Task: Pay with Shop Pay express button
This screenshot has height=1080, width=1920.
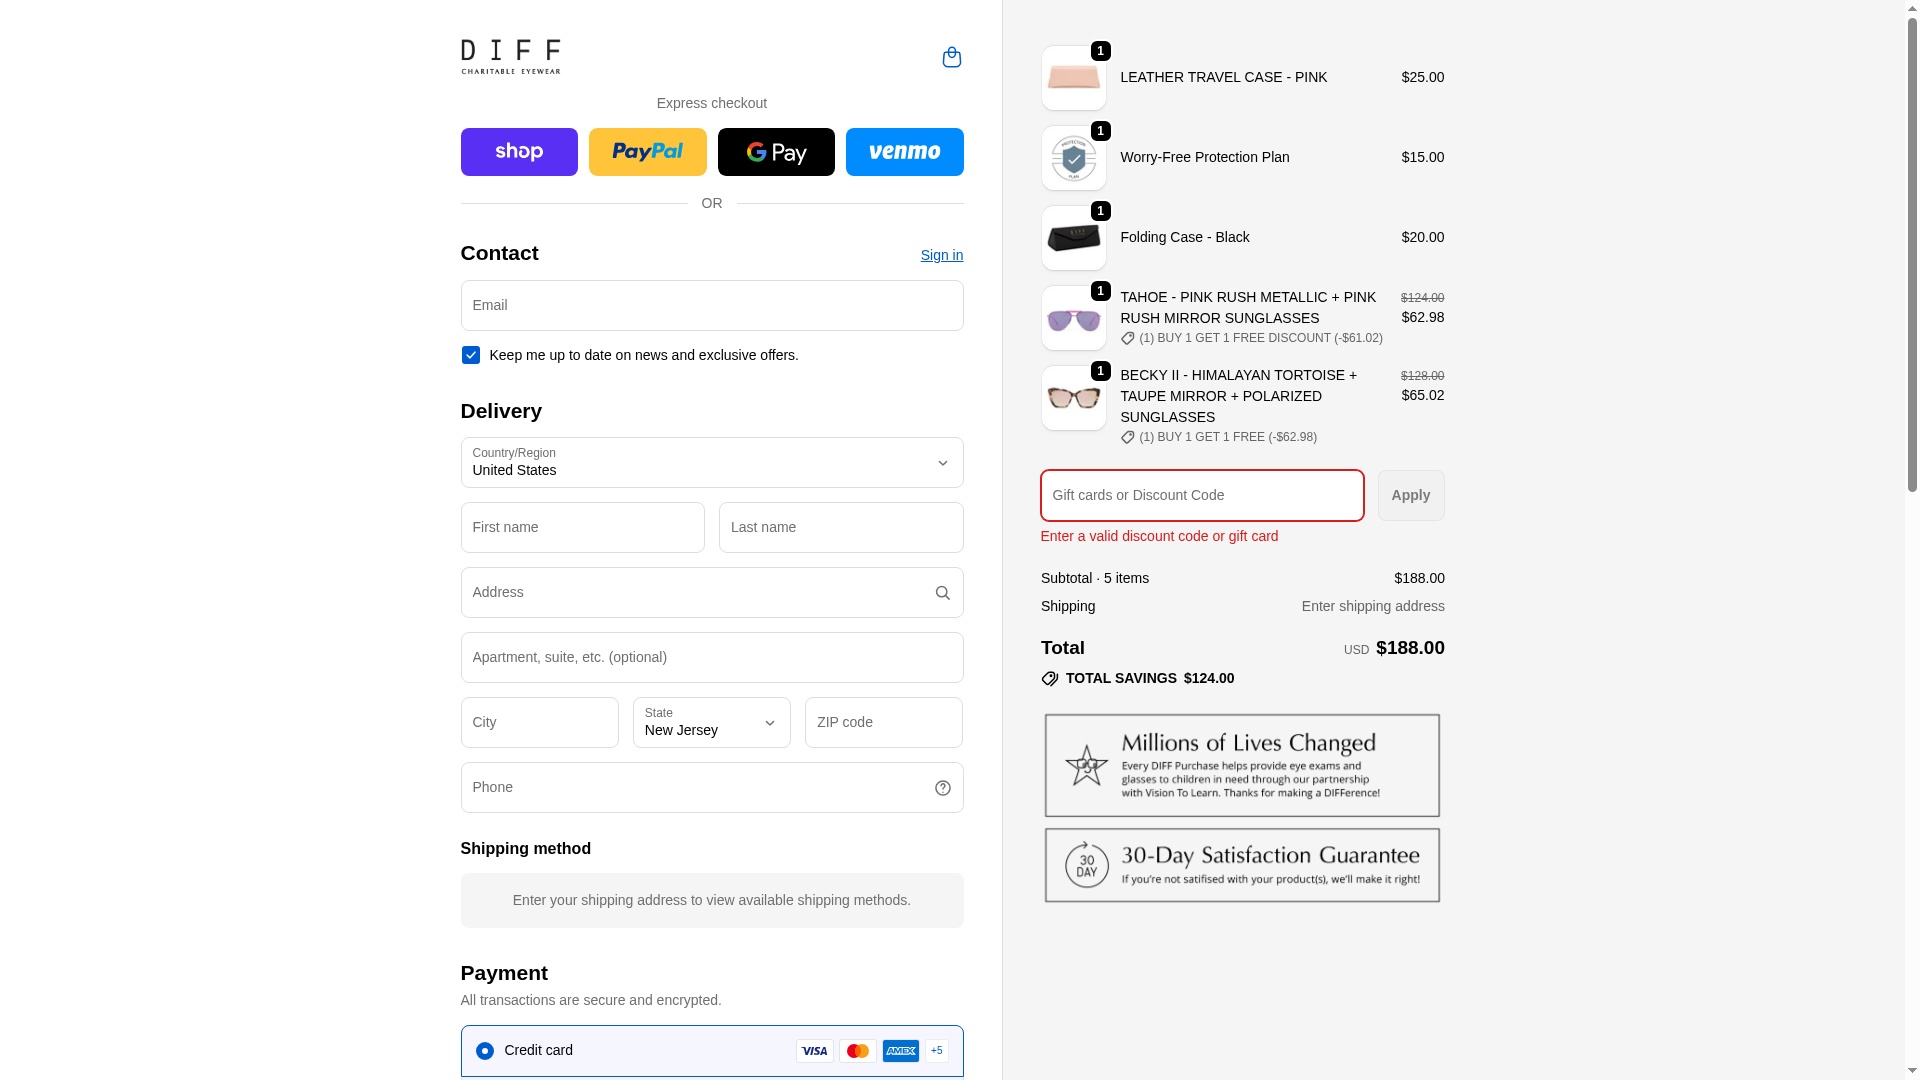Action: (519, 152)
